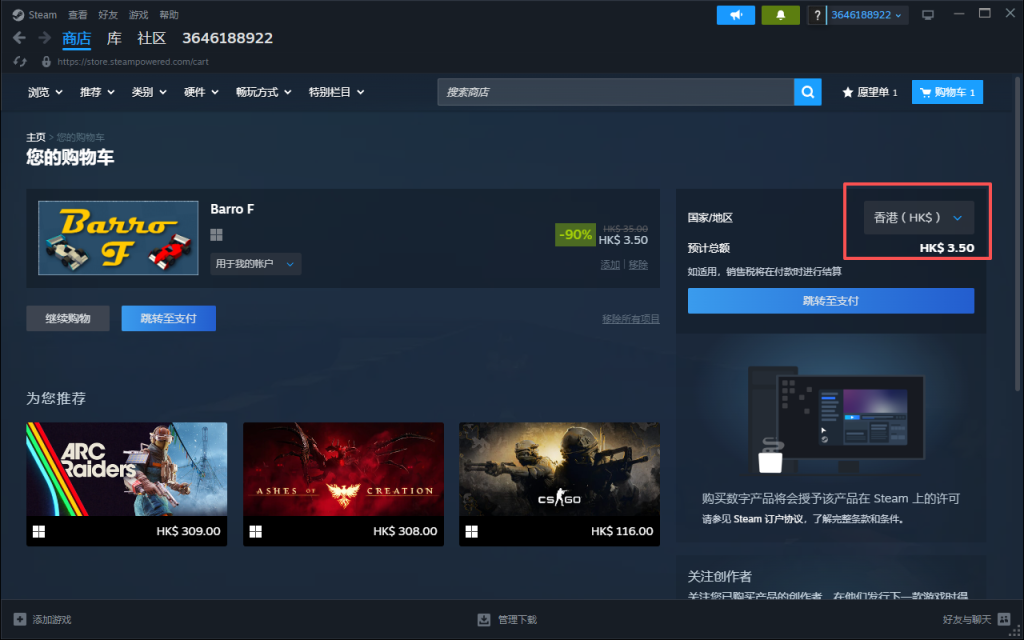1024x640 pixels.
Task: Expand the Hong Kong (HK$) region dropdown
Action: 918,217
